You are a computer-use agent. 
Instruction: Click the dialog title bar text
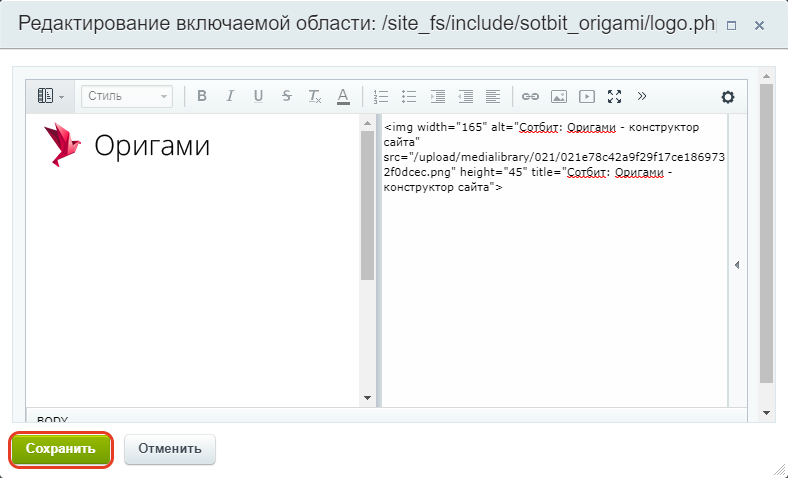366,24
